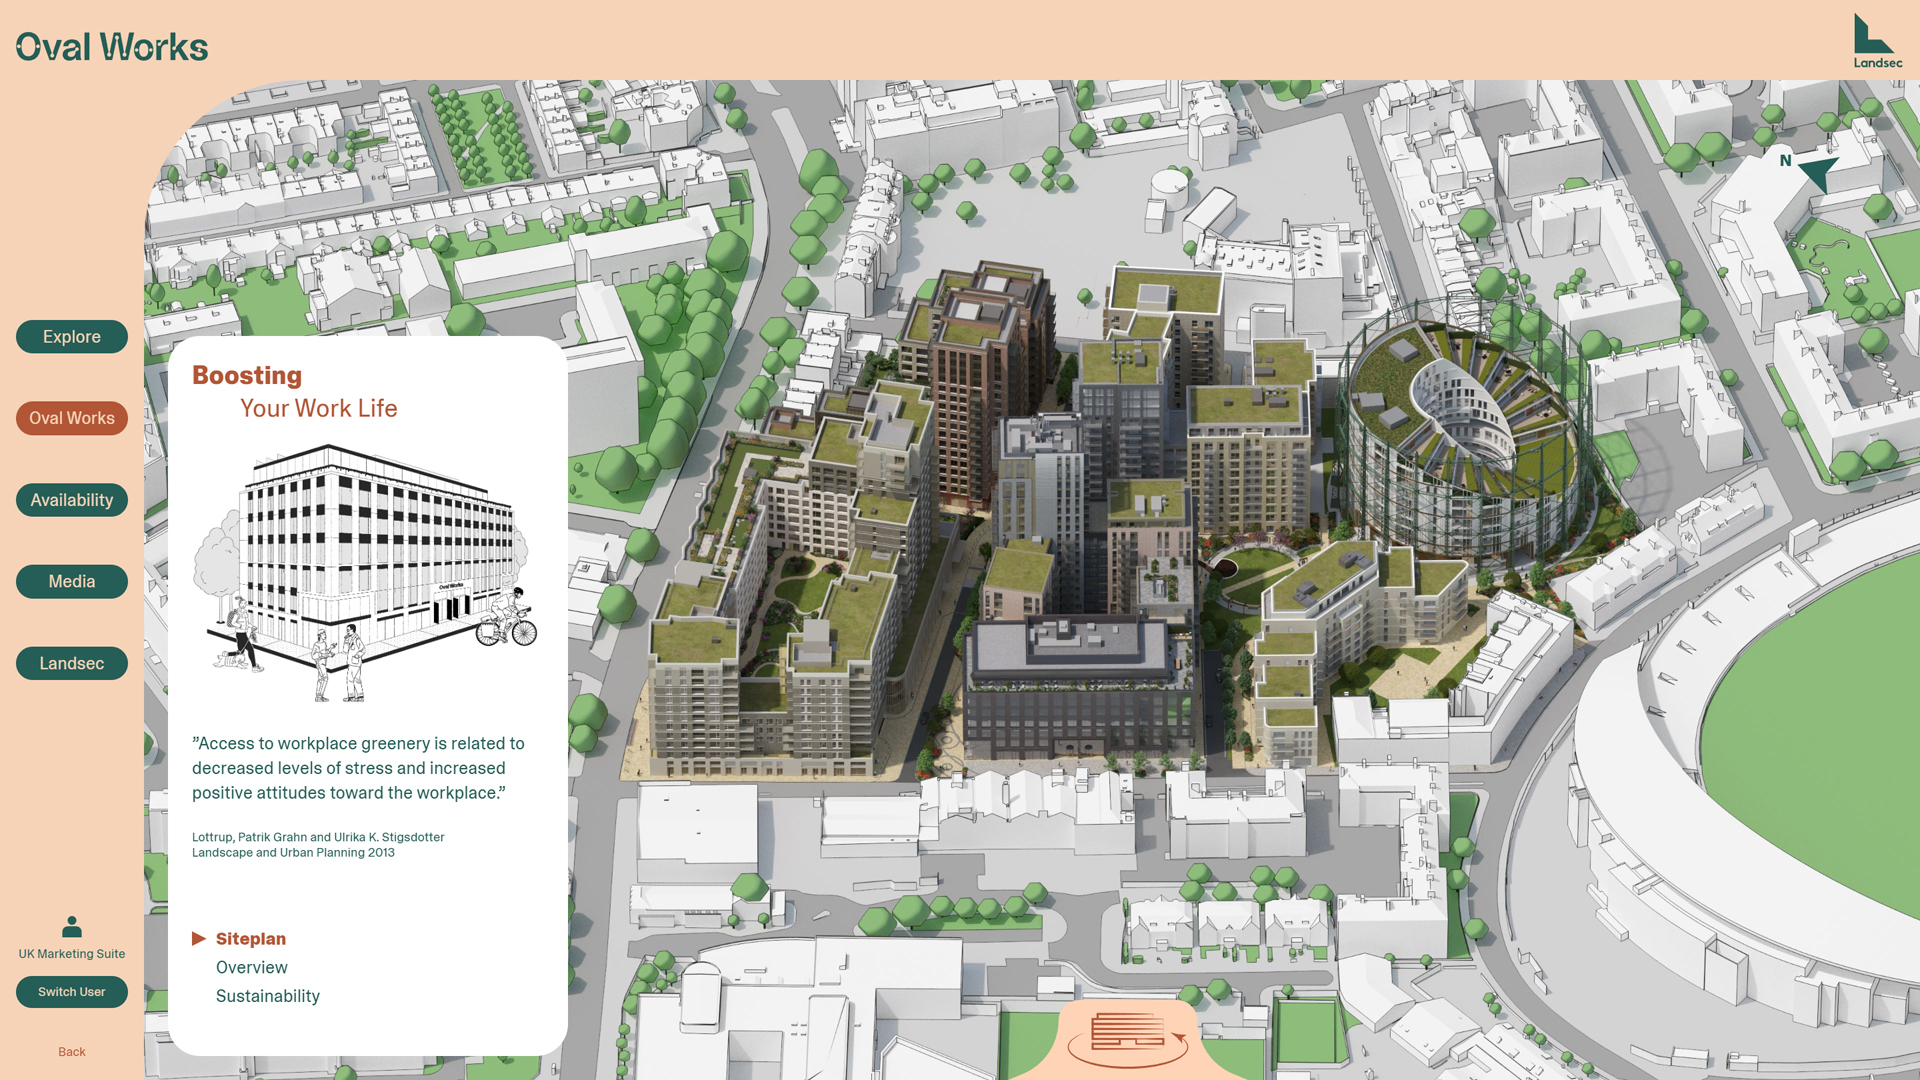Click the Siteplan arrow marker
This screenshot has width=1920, height=1080.
(199, 939)
